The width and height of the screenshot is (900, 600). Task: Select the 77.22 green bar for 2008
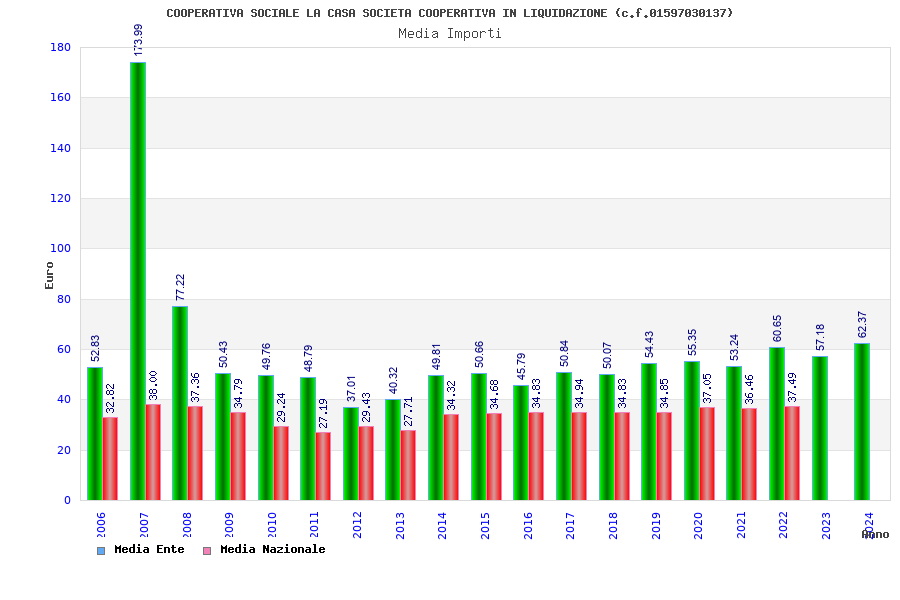pos(180,403)
